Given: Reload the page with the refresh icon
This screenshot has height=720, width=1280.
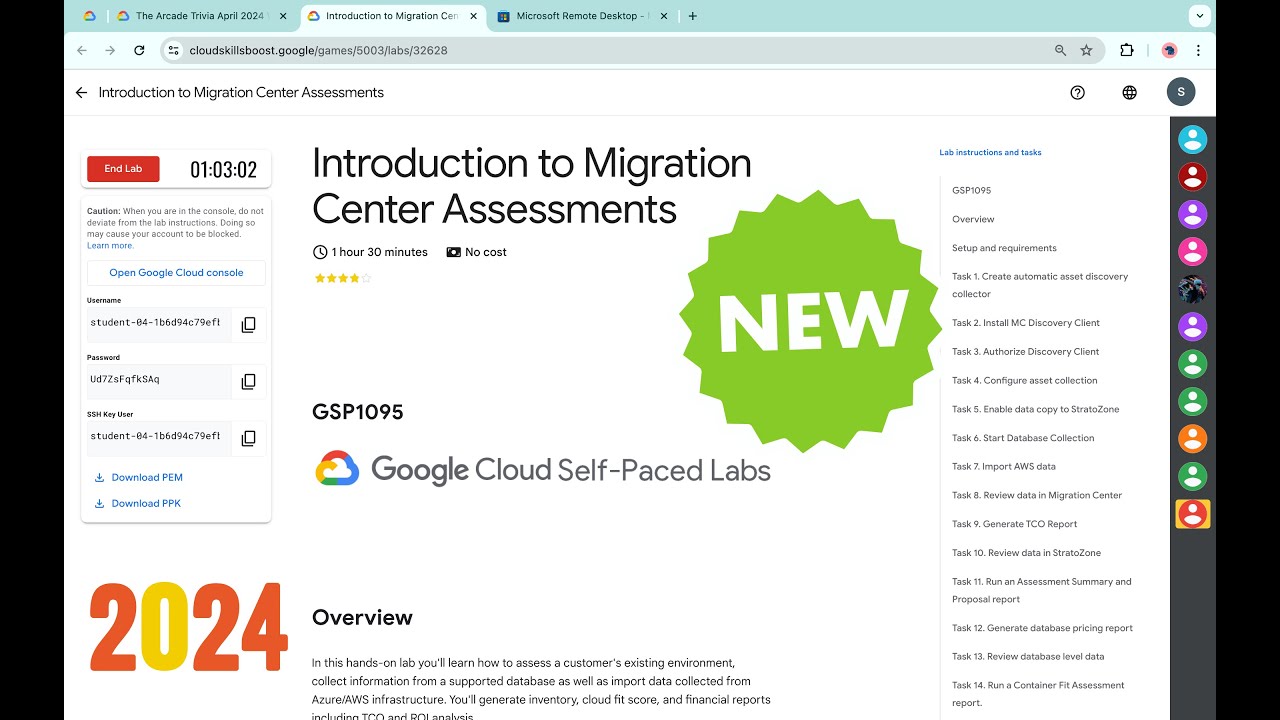Looking at the screenshot, I should (139, 50).
